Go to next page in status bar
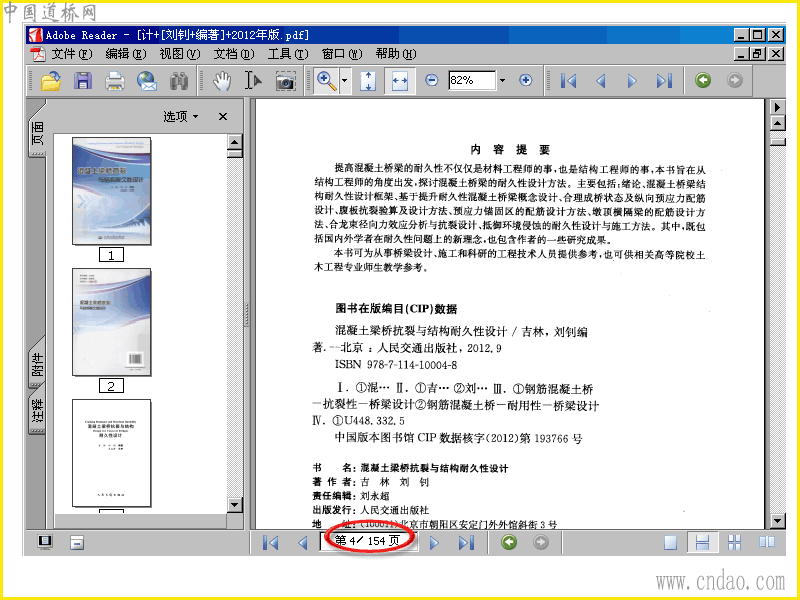The height and width of the screenshot is (600, 800). tap(434, 543)
